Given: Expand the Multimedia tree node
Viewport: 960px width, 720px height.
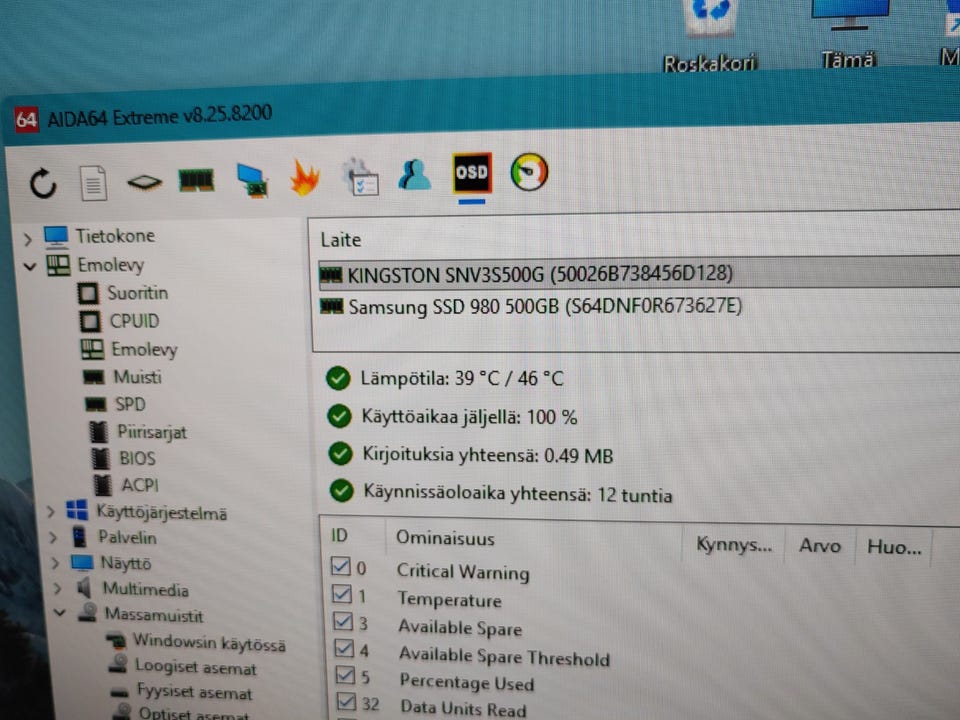Looking at the screenshot, I should point(58,589).
